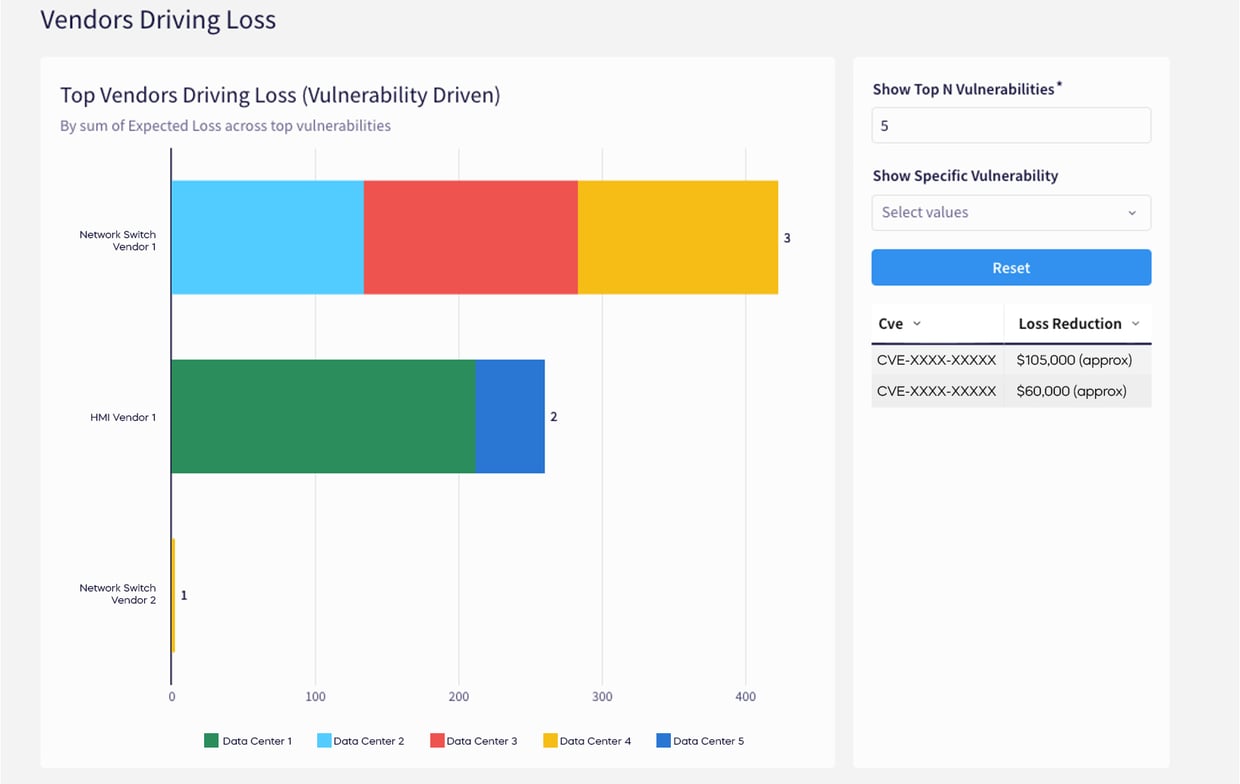Click red segment of Network Switch Vendor 1 bar

(470, 237)
